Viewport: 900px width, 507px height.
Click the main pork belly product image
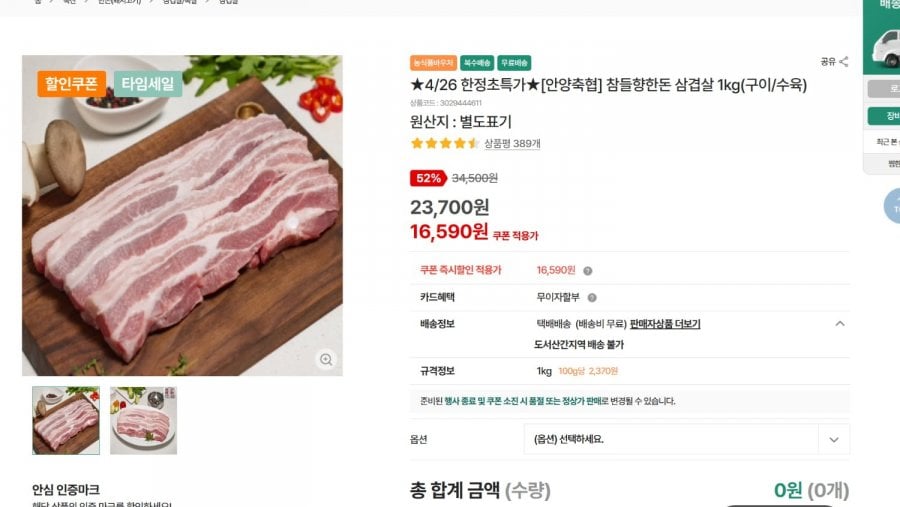tap(182, 215)
